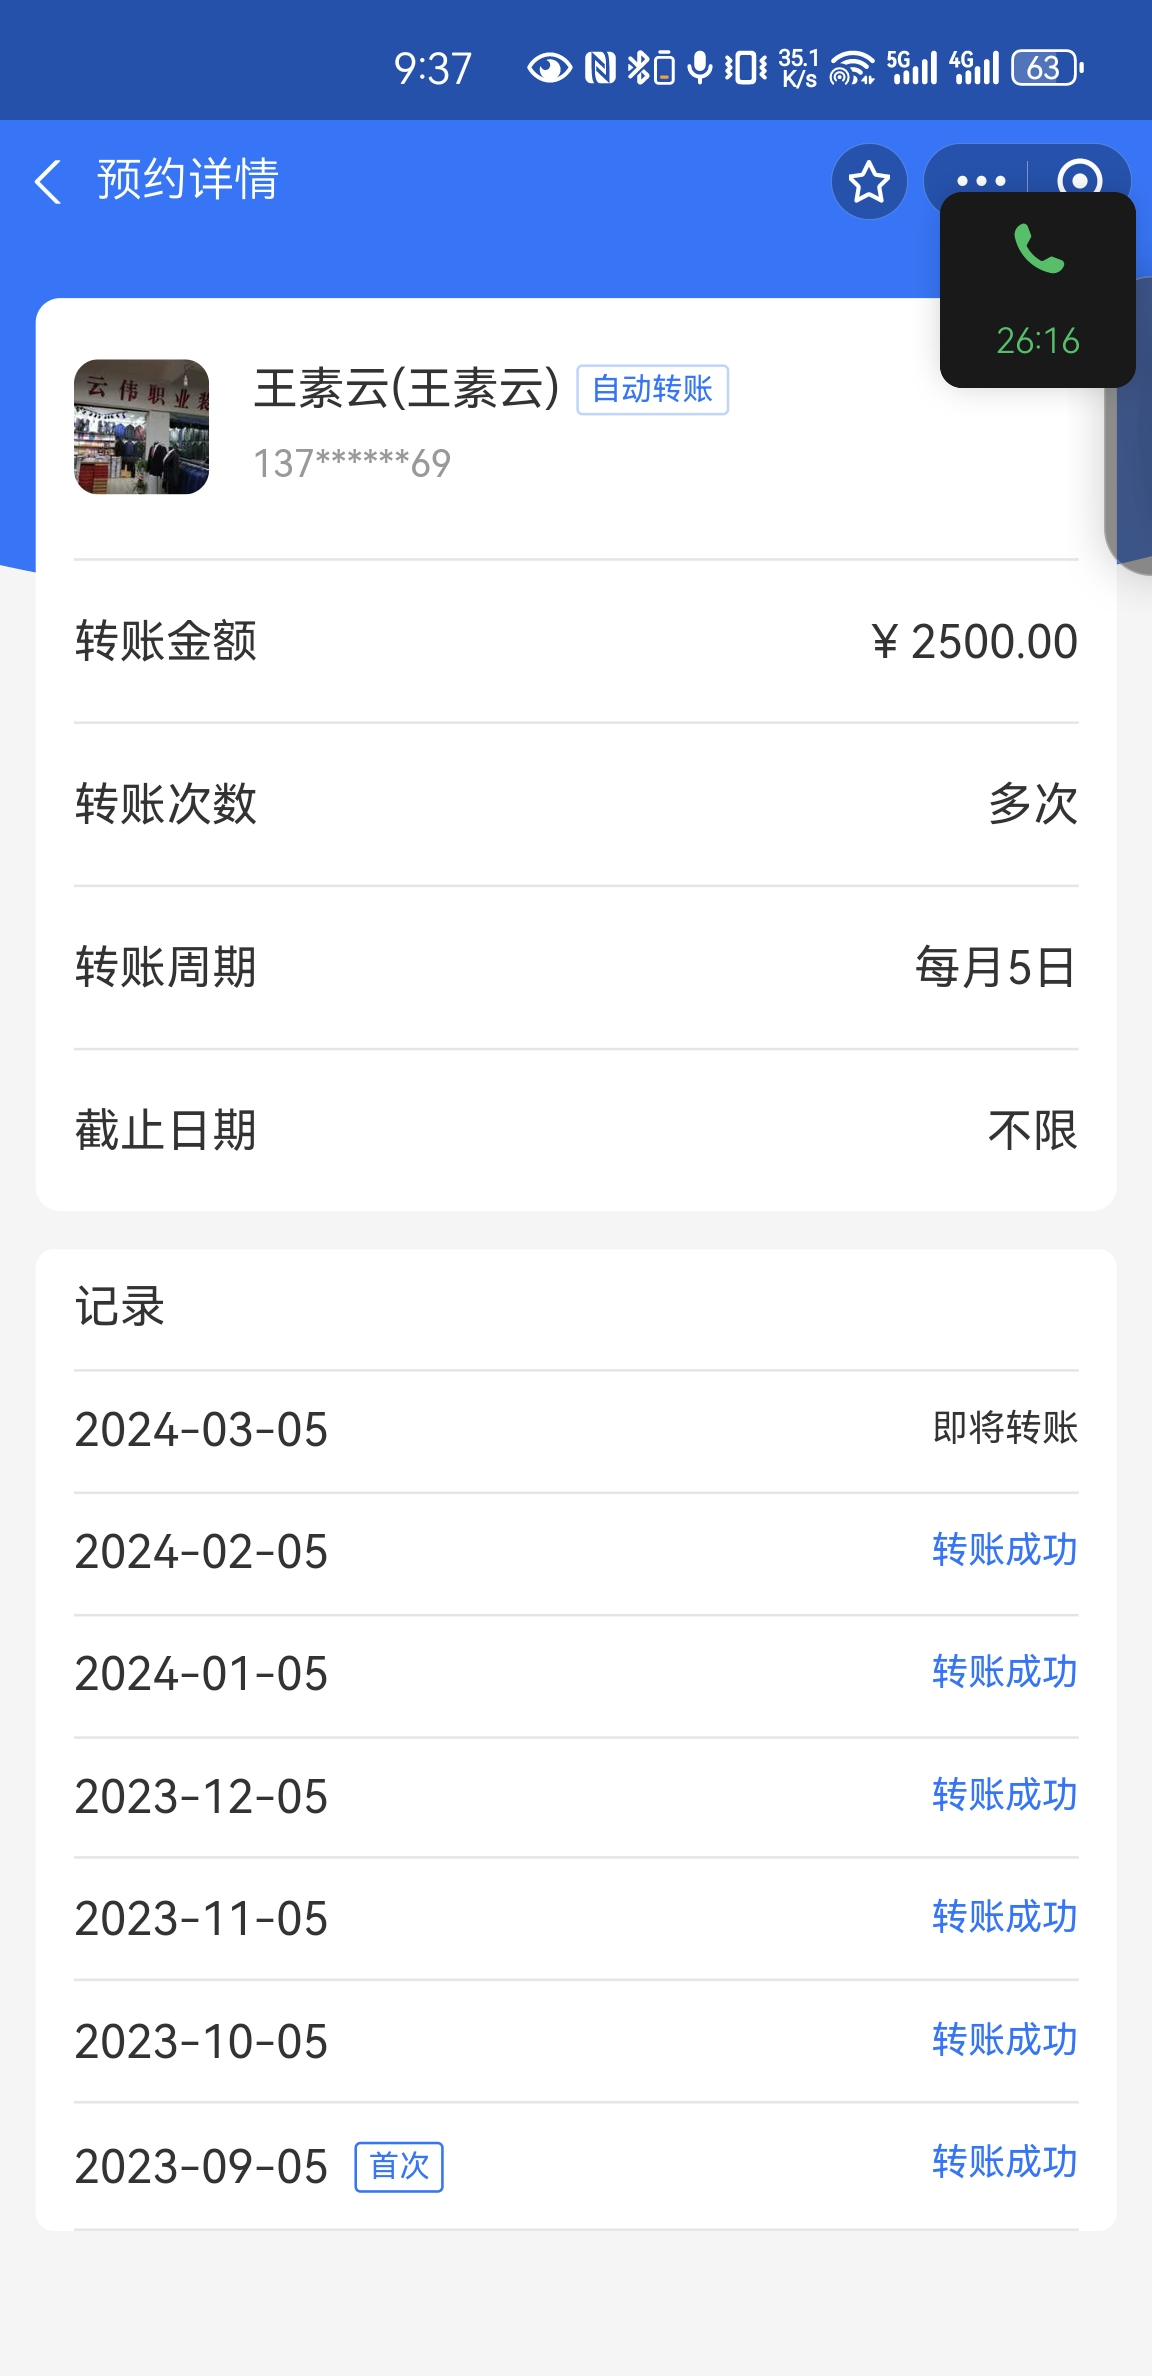
Task: Tap the back arrow icon
Action: click(48, 182)
